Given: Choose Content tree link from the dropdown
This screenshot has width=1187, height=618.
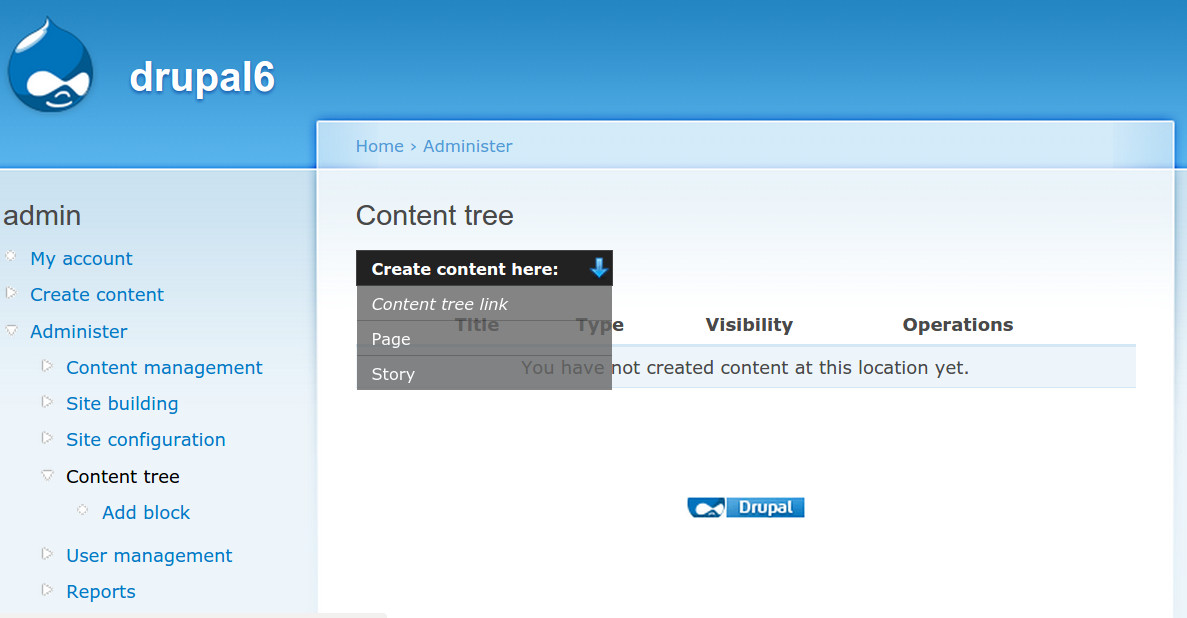Looking at the screenshot, I should (484, 304).
